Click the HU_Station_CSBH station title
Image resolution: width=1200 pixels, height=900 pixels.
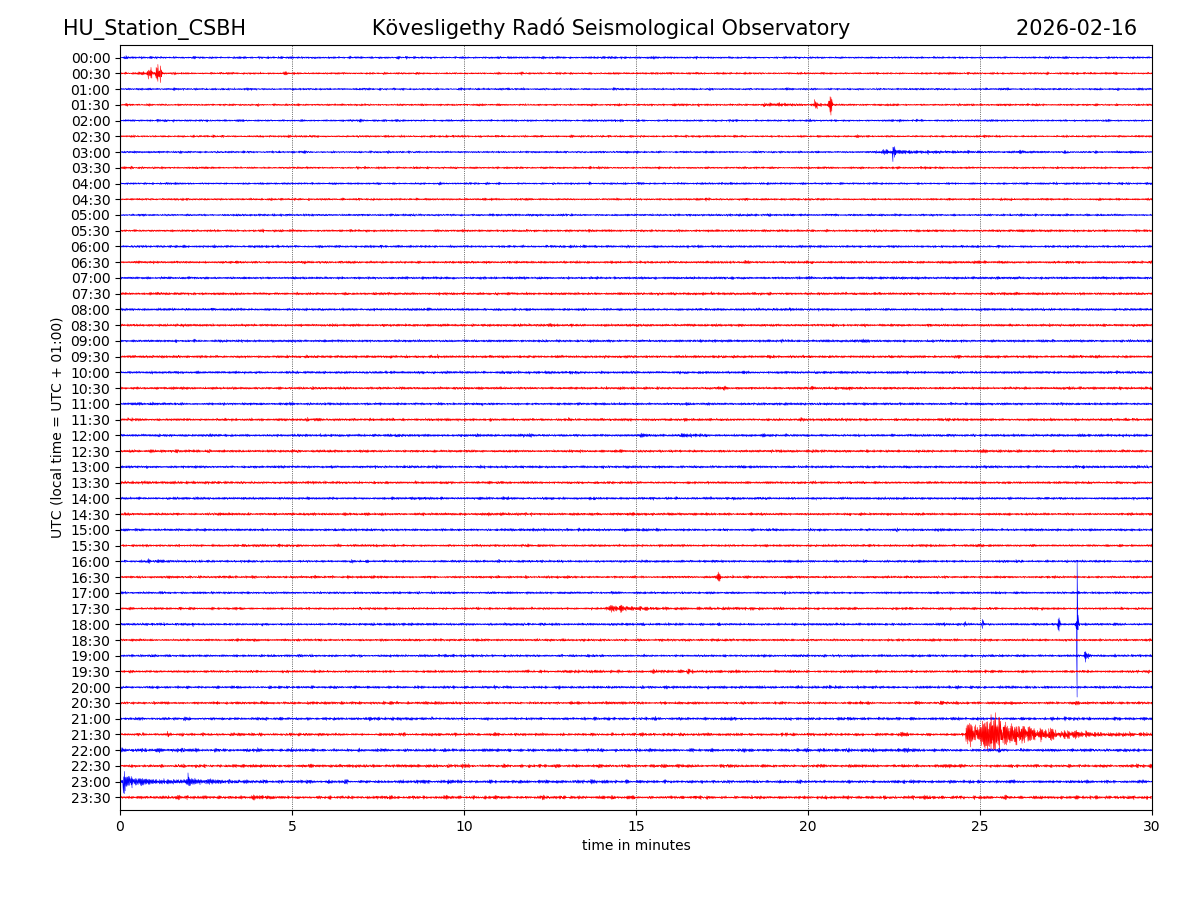coord(154,28)
